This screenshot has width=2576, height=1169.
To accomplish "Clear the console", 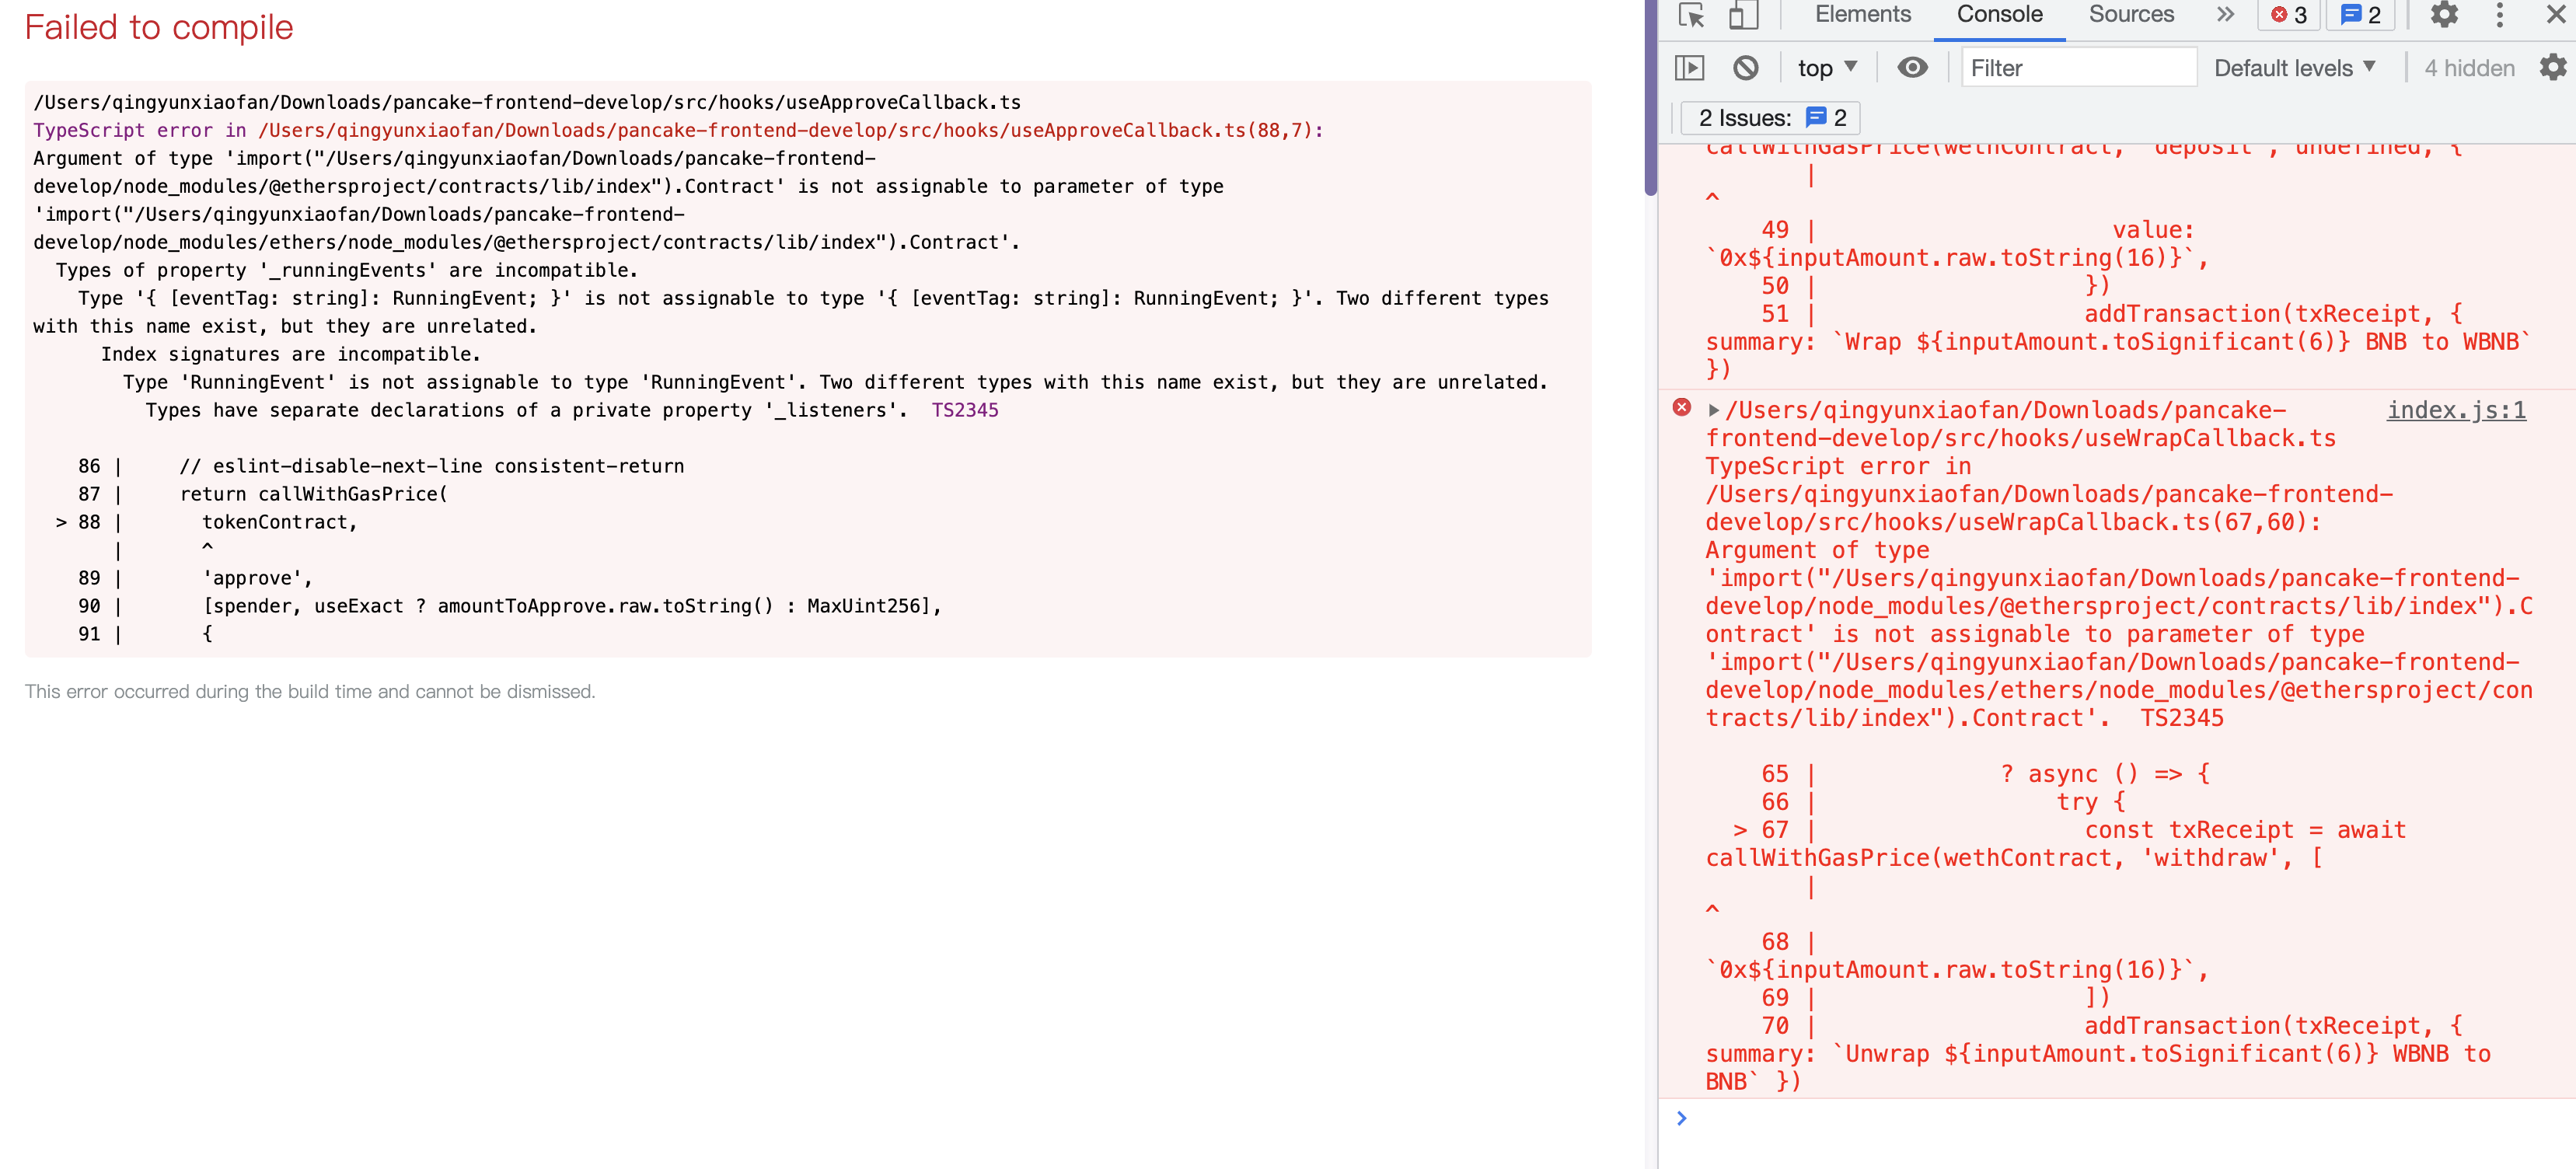I will click(x=1747, y=67).
